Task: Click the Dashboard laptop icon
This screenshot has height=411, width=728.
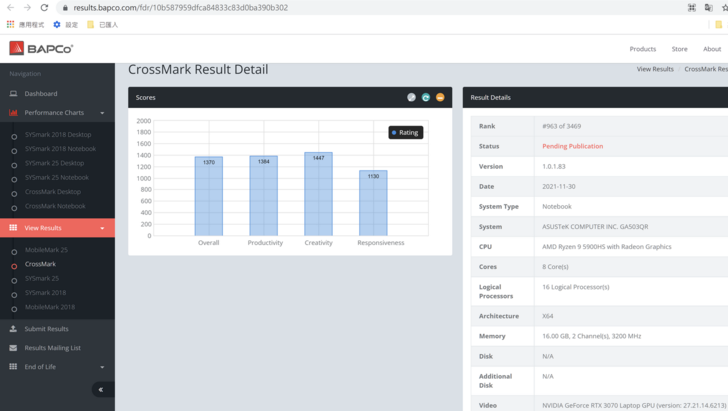Action: (13, 93)
